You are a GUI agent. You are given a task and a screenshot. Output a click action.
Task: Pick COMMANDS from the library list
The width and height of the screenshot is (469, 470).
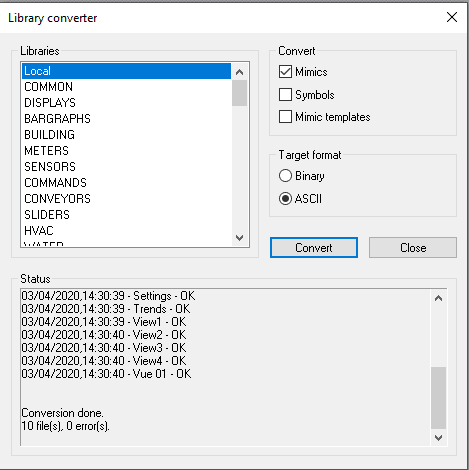[126, 183]
